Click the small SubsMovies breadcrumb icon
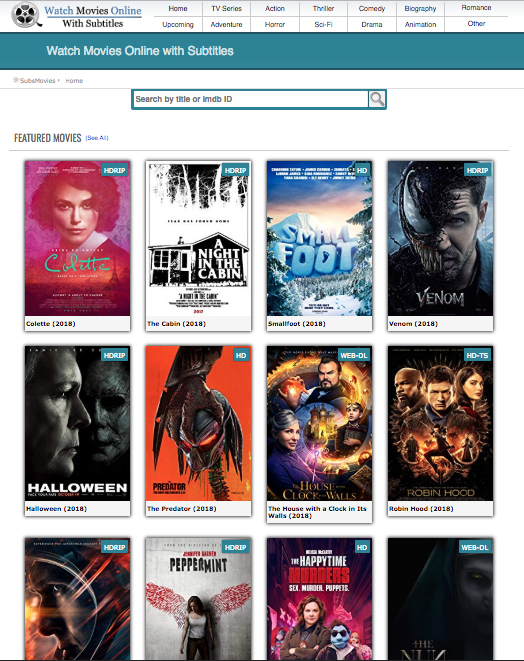 16,80
